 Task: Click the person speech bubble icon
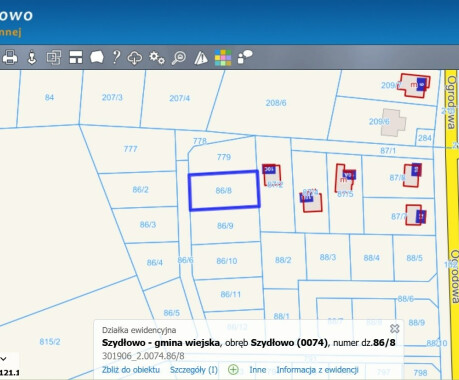pyautogui.click(x=245, y=57)
